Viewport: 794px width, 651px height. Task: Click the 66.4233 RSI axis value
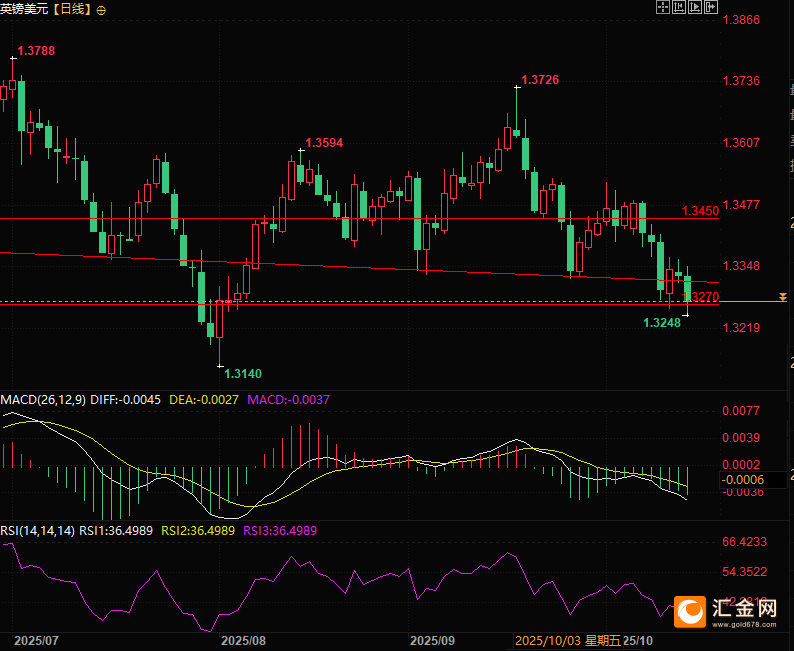click(744, 542)
